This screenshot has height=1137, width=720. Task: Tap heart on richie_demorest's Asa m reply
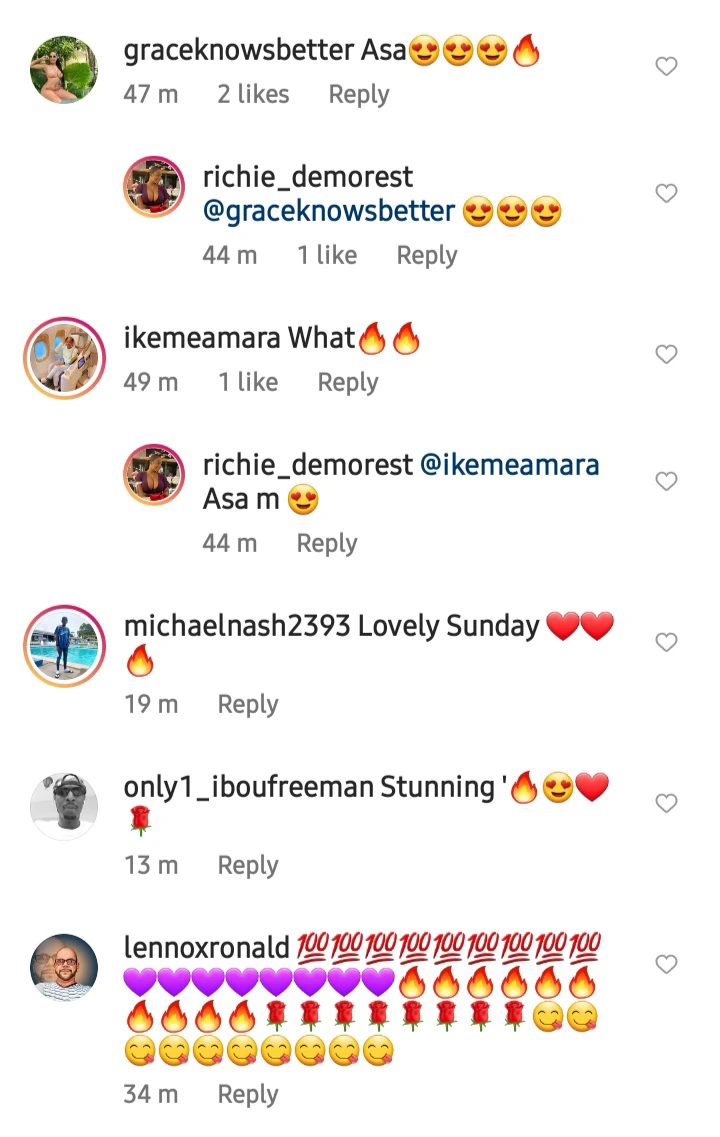click(x=666, y=481)
